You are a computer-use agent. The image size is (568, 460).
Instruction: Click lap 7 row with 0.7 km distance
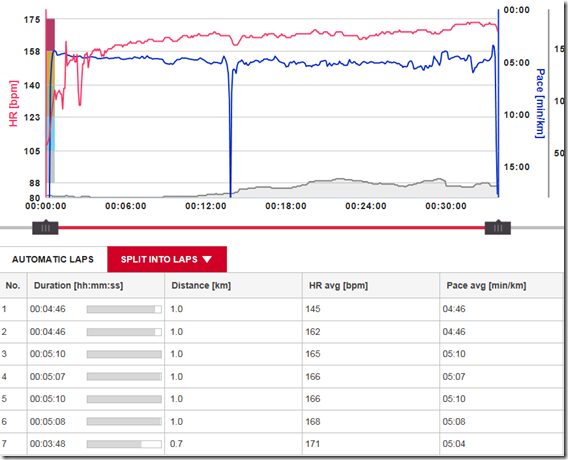tap(281, 444)
